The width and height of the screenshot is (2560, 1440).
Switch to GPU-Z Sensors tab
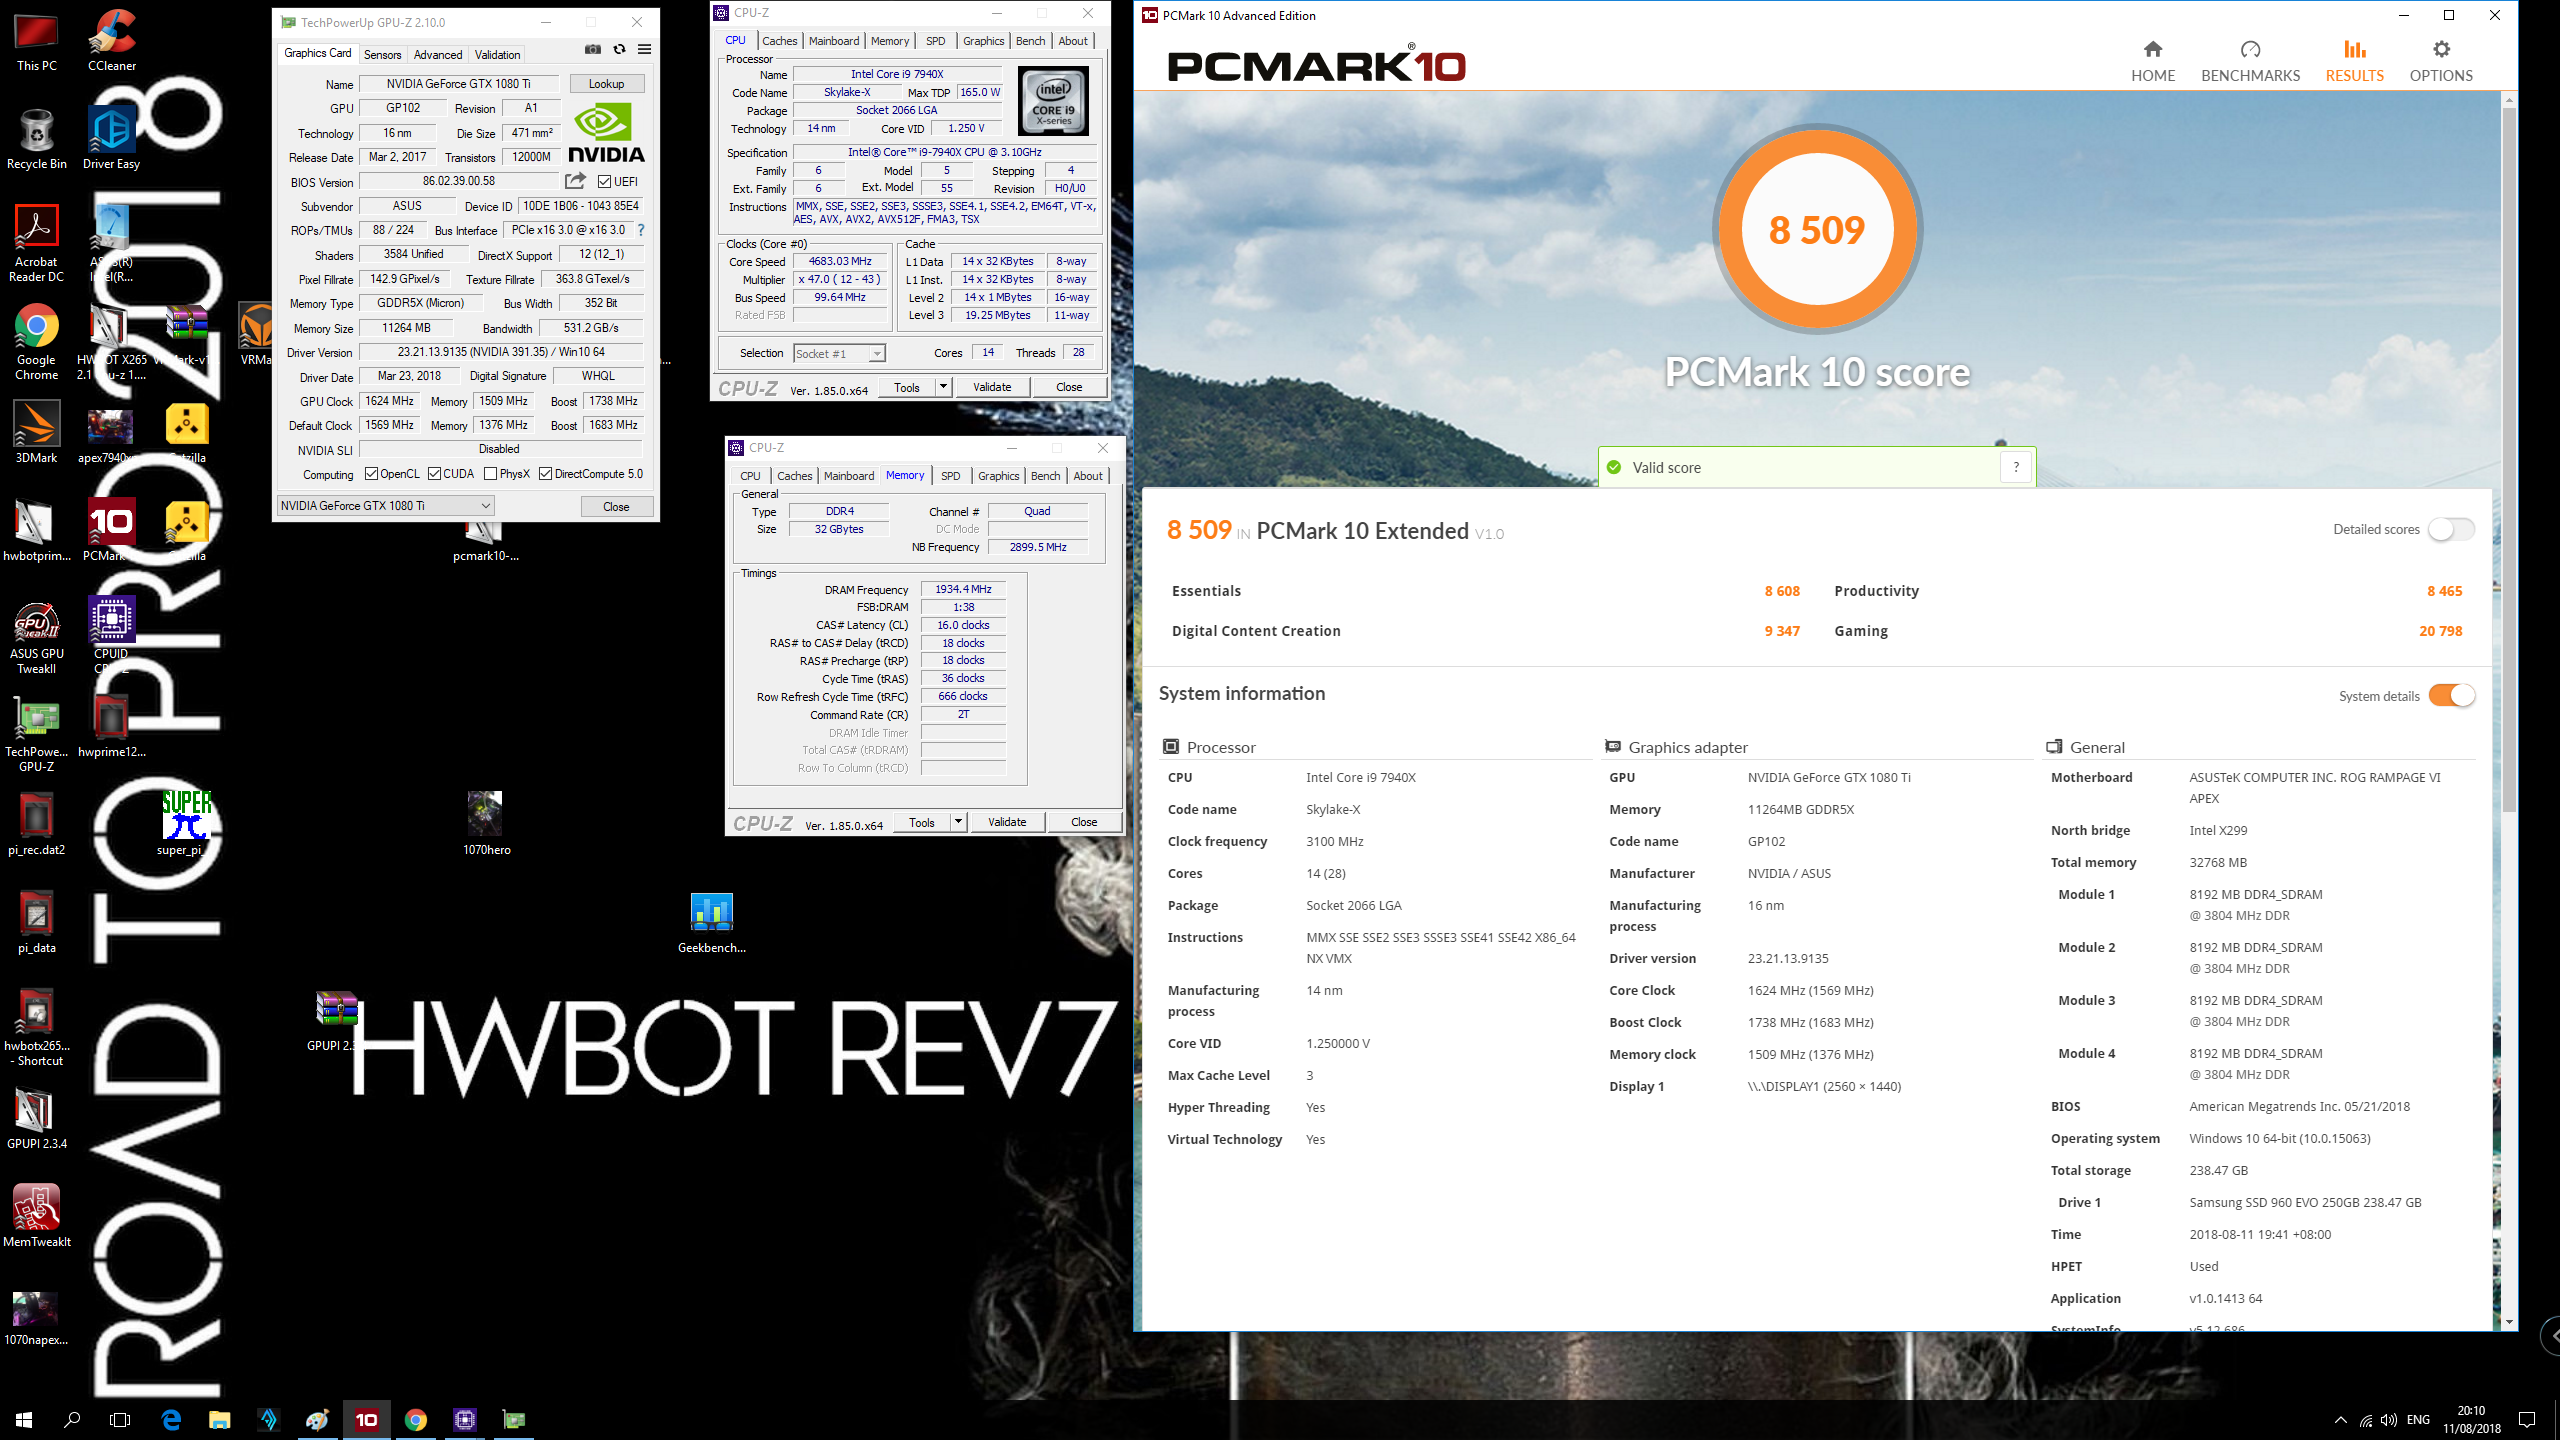coord(382,55)
